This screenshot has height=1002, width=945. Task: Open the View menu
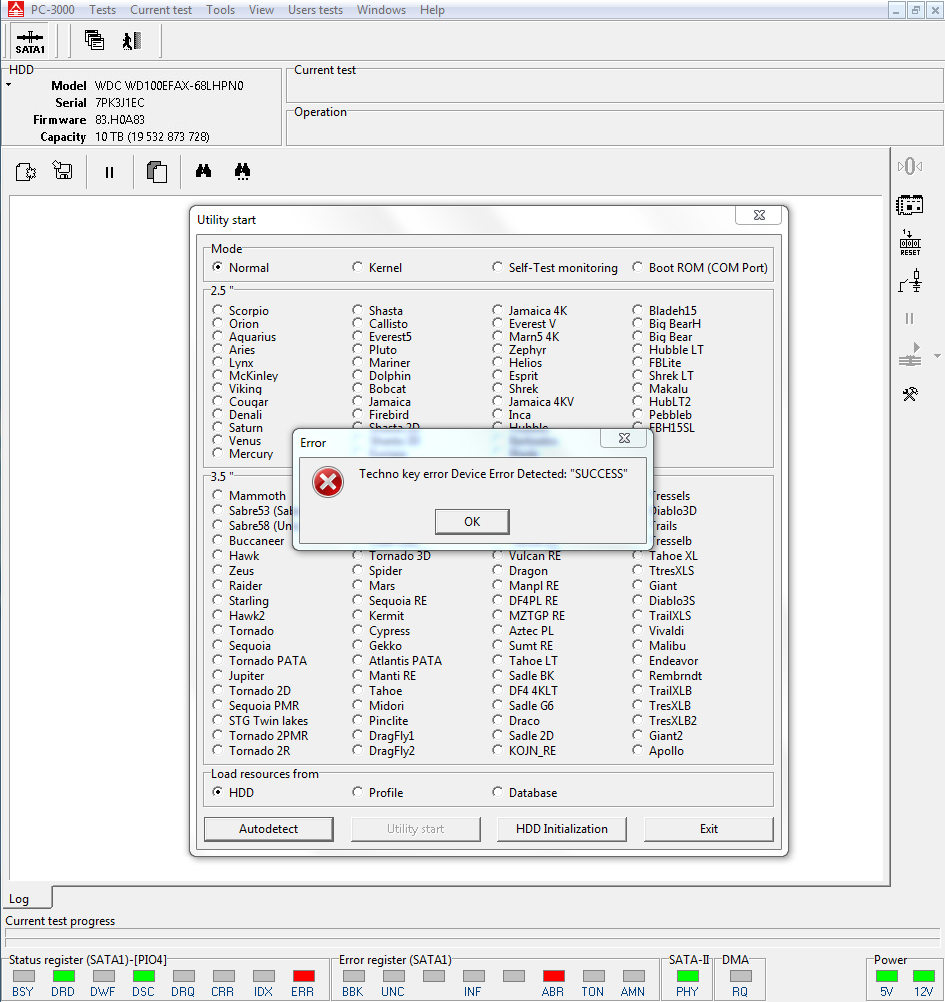(x=261, y=10)
